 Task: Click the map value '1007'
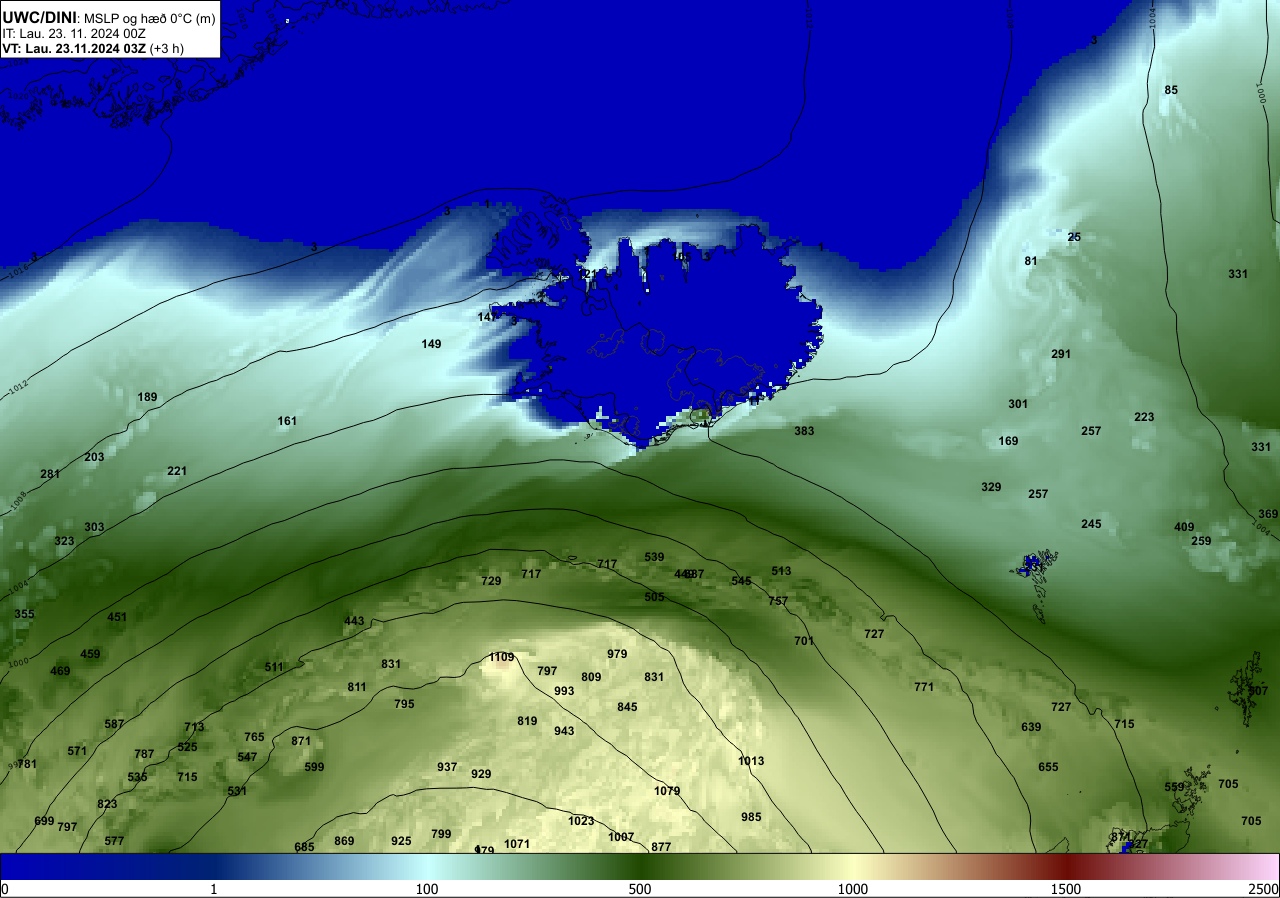[x=621, y=837]
